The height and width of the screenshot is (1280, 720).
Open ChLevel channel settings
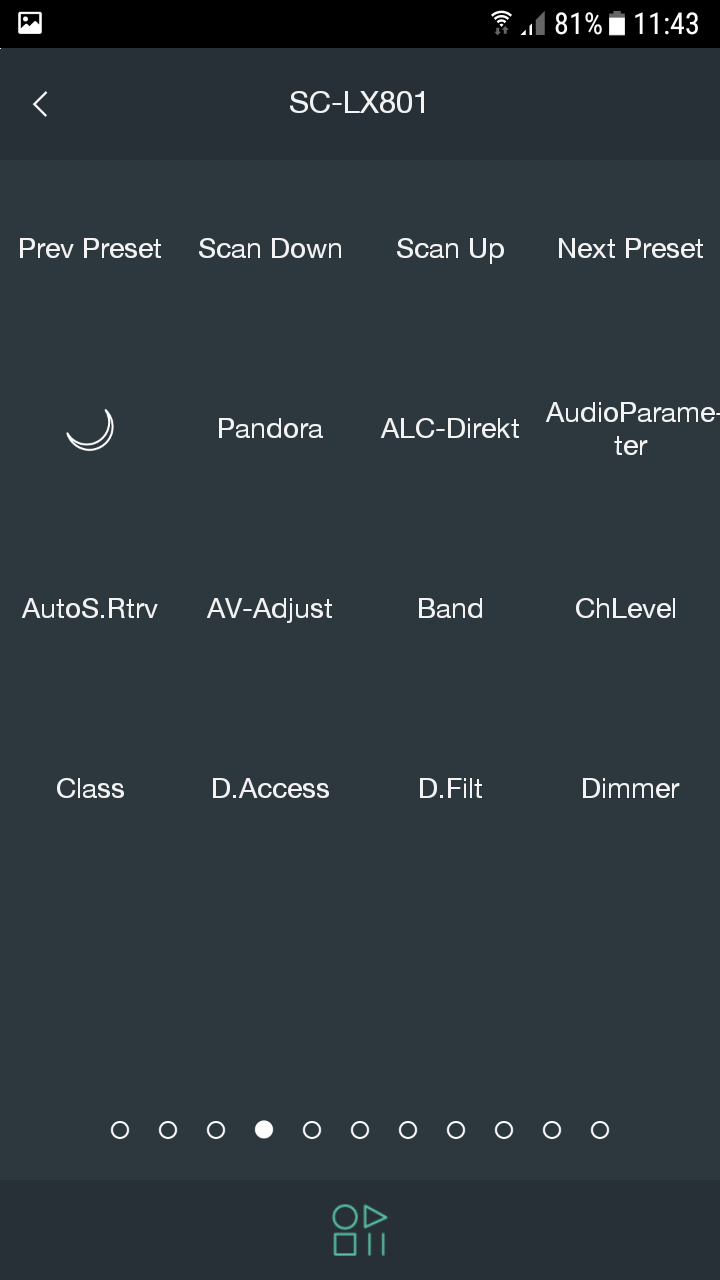click(x=626, y=609)
